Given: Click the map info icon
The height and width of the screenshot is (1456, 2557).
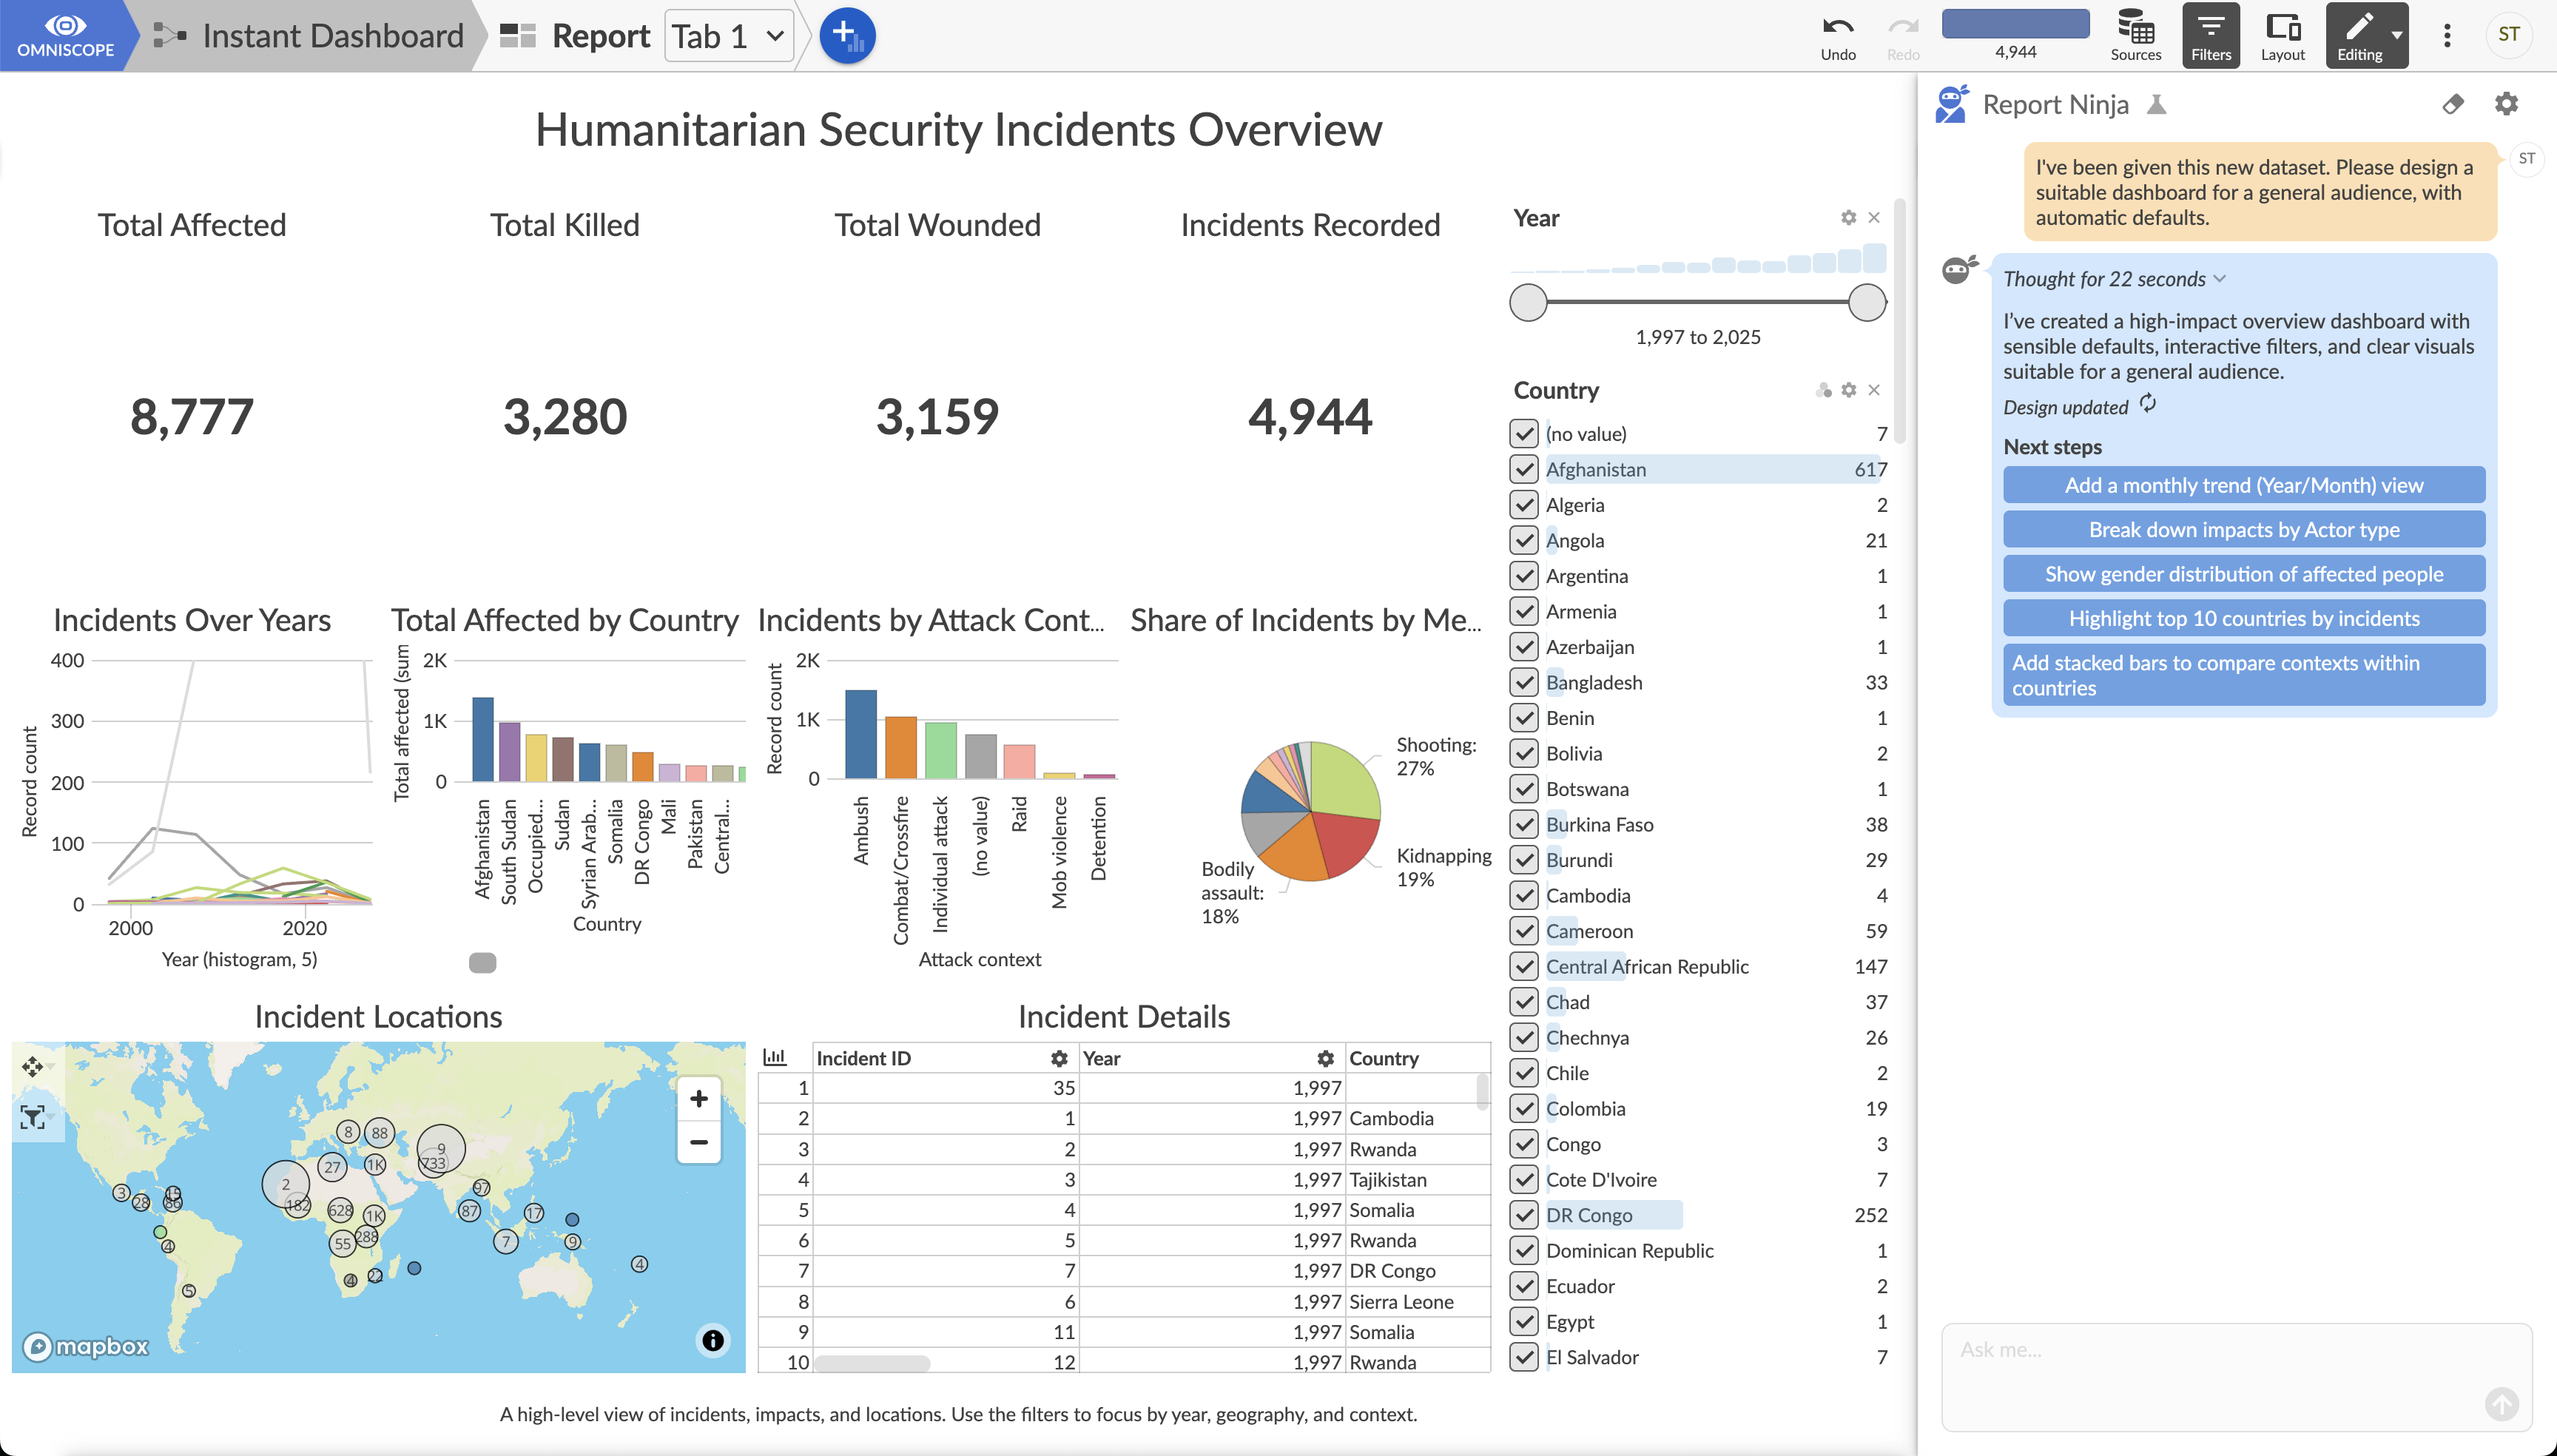Looking at the screenshot, I should [x=712, y=1340].
